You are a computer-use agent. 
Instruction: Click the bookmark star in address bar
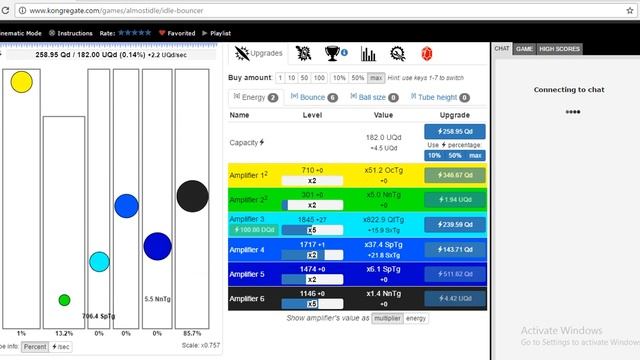(x=630, y=11)
